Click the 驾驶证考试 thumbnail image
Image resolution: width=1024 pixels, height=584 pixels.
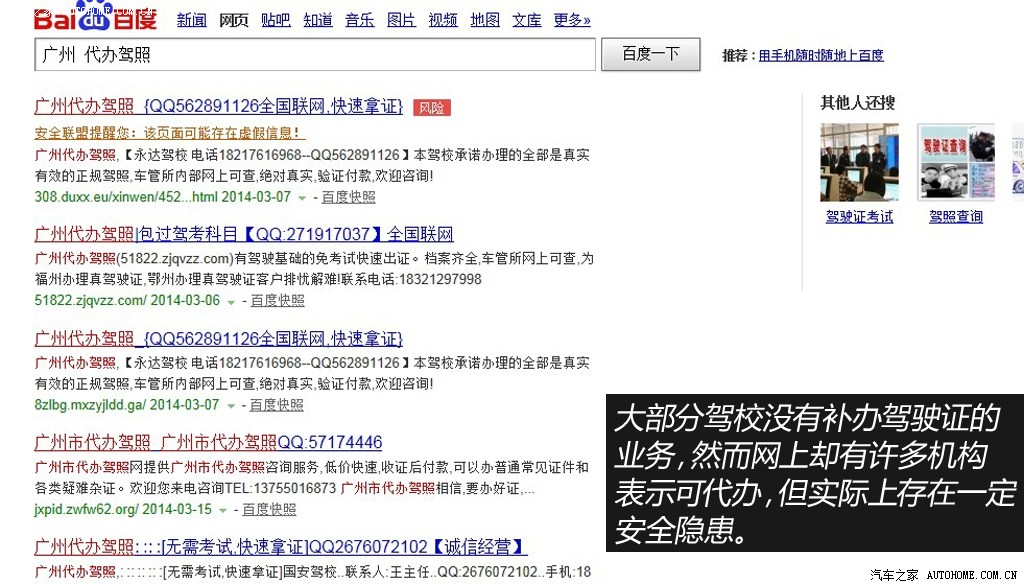pos(859,162)
